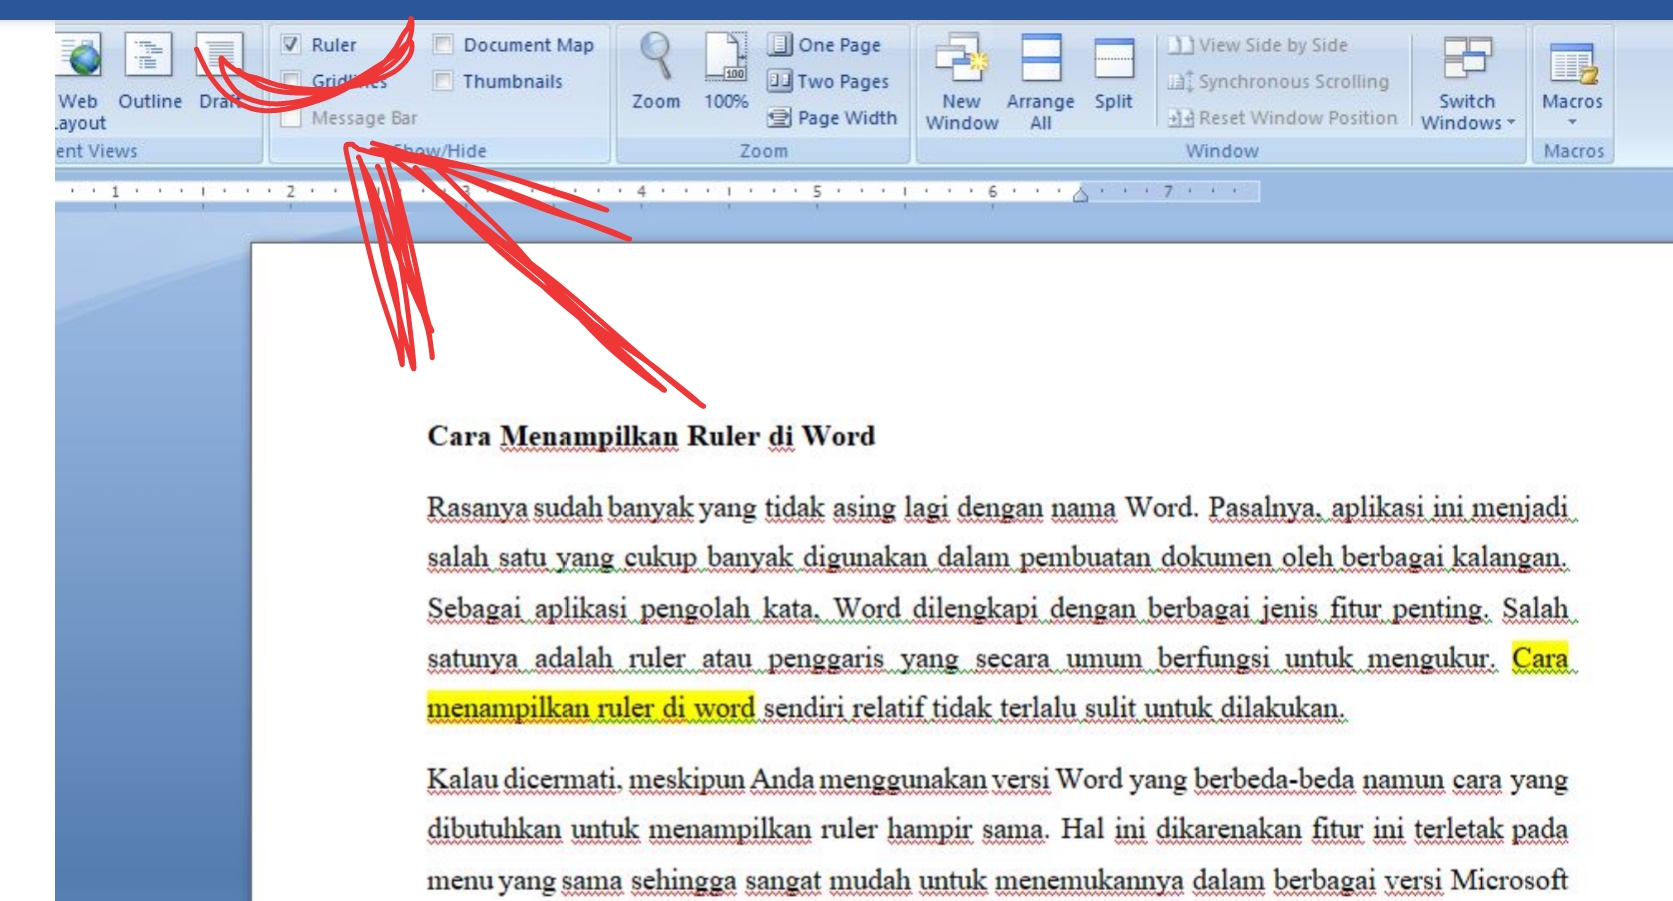Click the heading 'Cara Menampilkan Ruler di Word'
This screenshot has width=1673, height=901.
(651, 436)
